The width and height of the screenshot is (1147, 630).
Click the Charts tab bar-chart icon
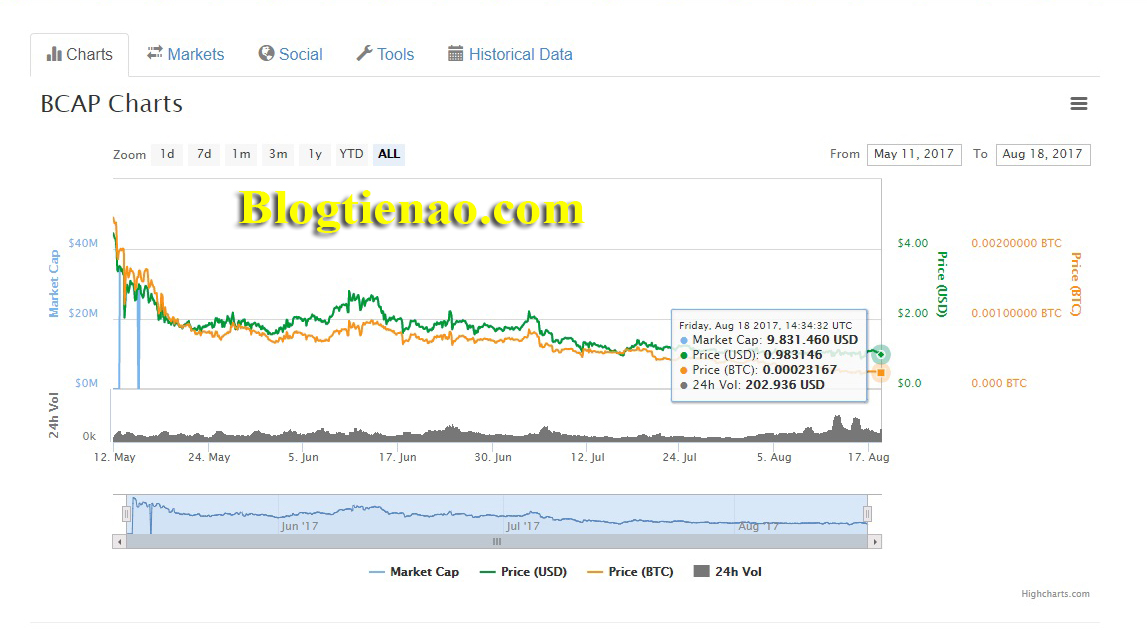coord(54,54)
